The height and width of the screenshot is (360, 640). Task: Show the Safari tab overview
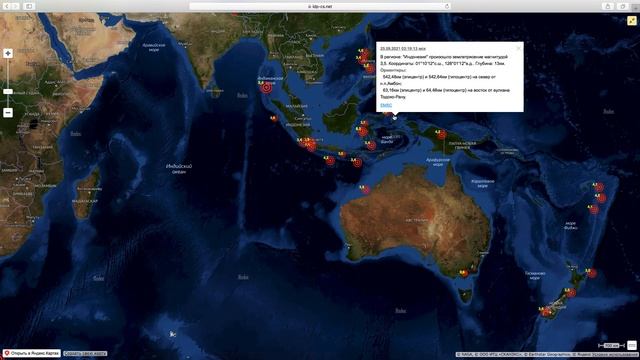coord(623,6)
